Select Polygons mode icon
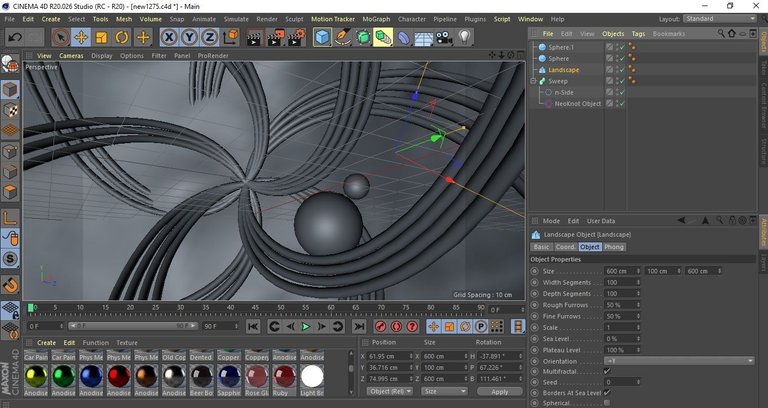This screenshot has width=768, height=408. pos(10,192)
